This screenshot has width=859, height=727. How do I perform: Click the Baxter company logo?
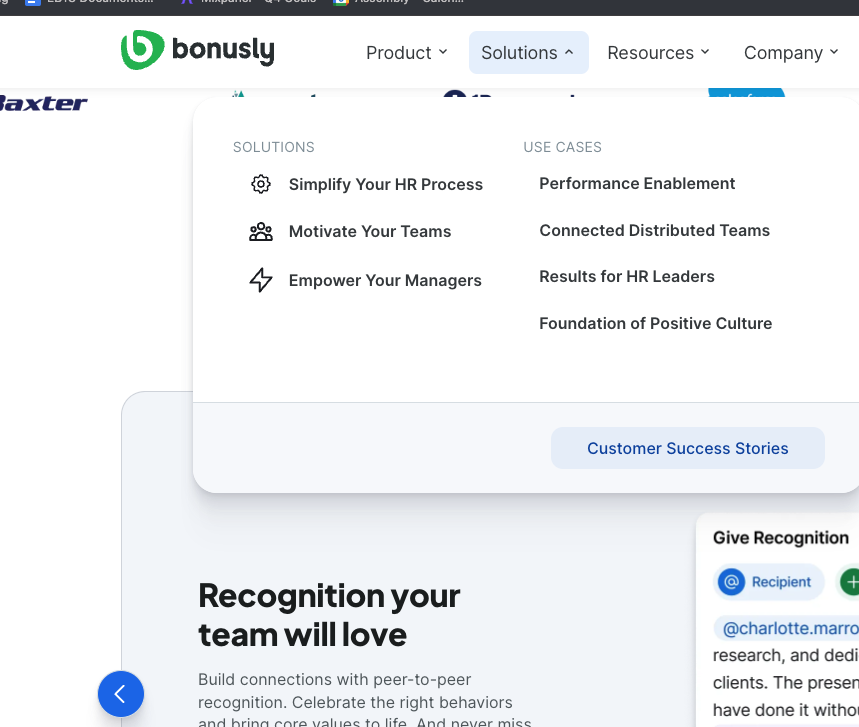click(x=44, y=103)
